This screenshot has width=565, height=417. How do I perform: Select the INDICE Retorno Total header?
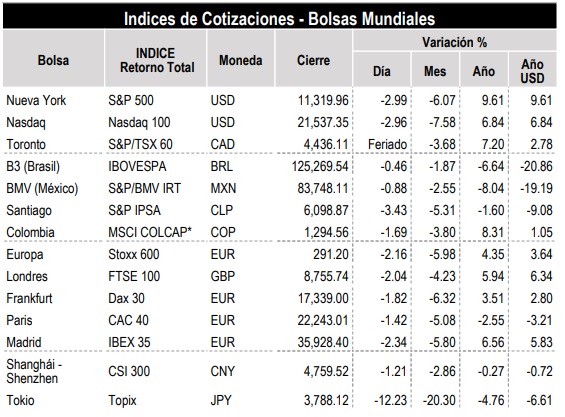[156, 60]
